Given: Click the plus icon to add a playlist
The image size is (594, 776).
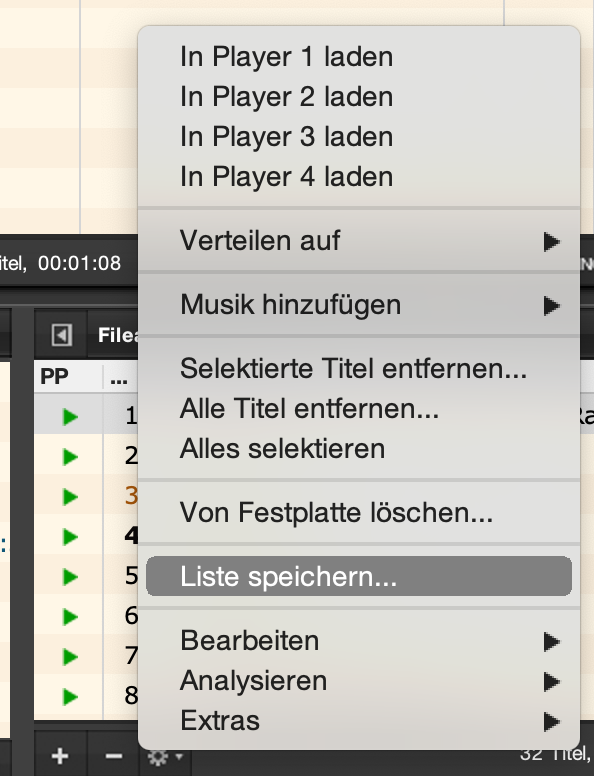Looking at the screenshot, I should (x=60, y=756).
